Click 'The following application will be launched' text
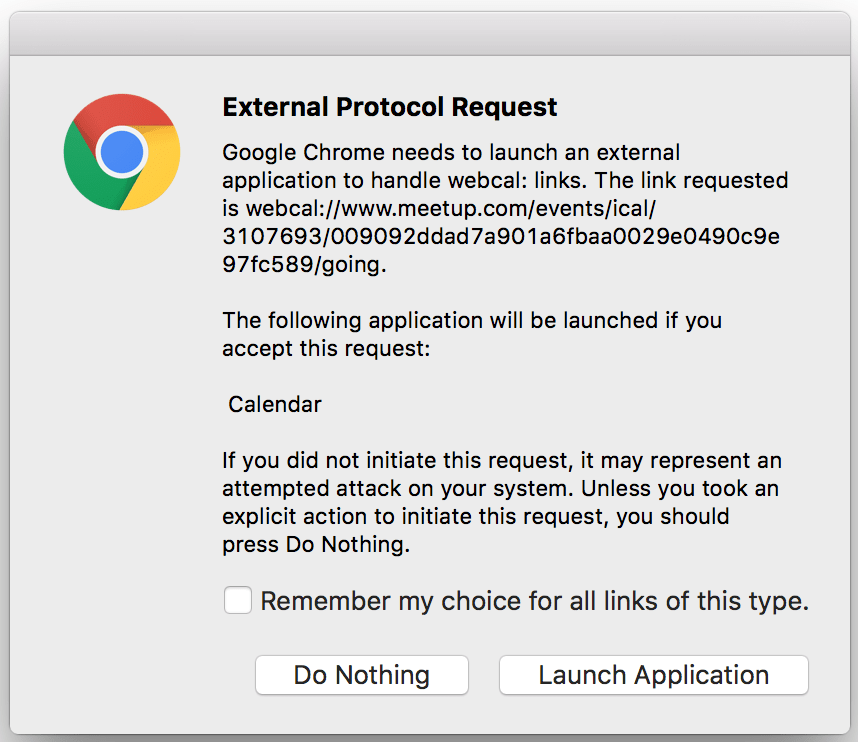This screenshot has width=858, height=742. [x=472, y=321]
